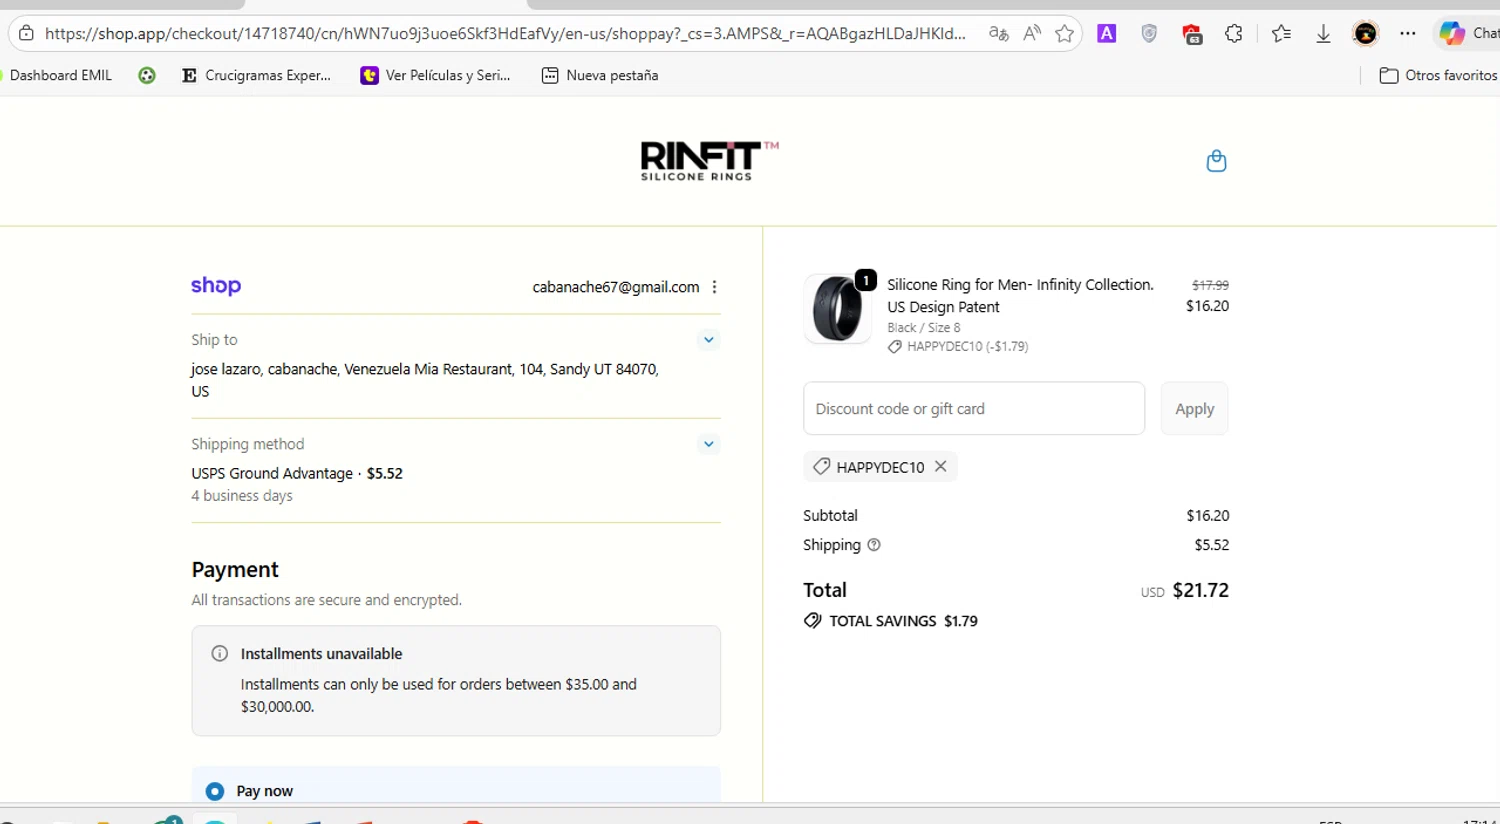Click the Shop Pay logo

point(216,286)
